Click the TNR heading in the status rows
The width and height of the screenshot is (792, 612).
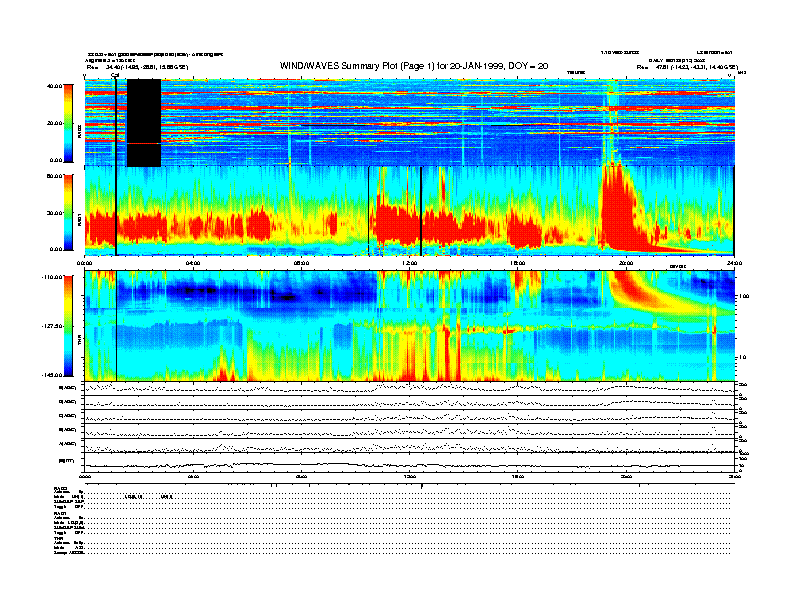pos(58,538)
